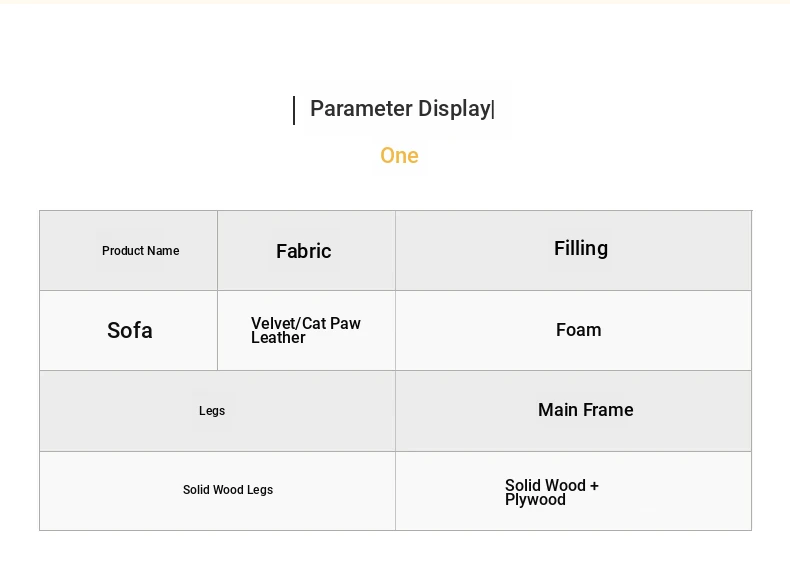Select the Main Frame header cell
Viewport: 790px width, 572px height.
pyautogui.click(x=586, y=410)
